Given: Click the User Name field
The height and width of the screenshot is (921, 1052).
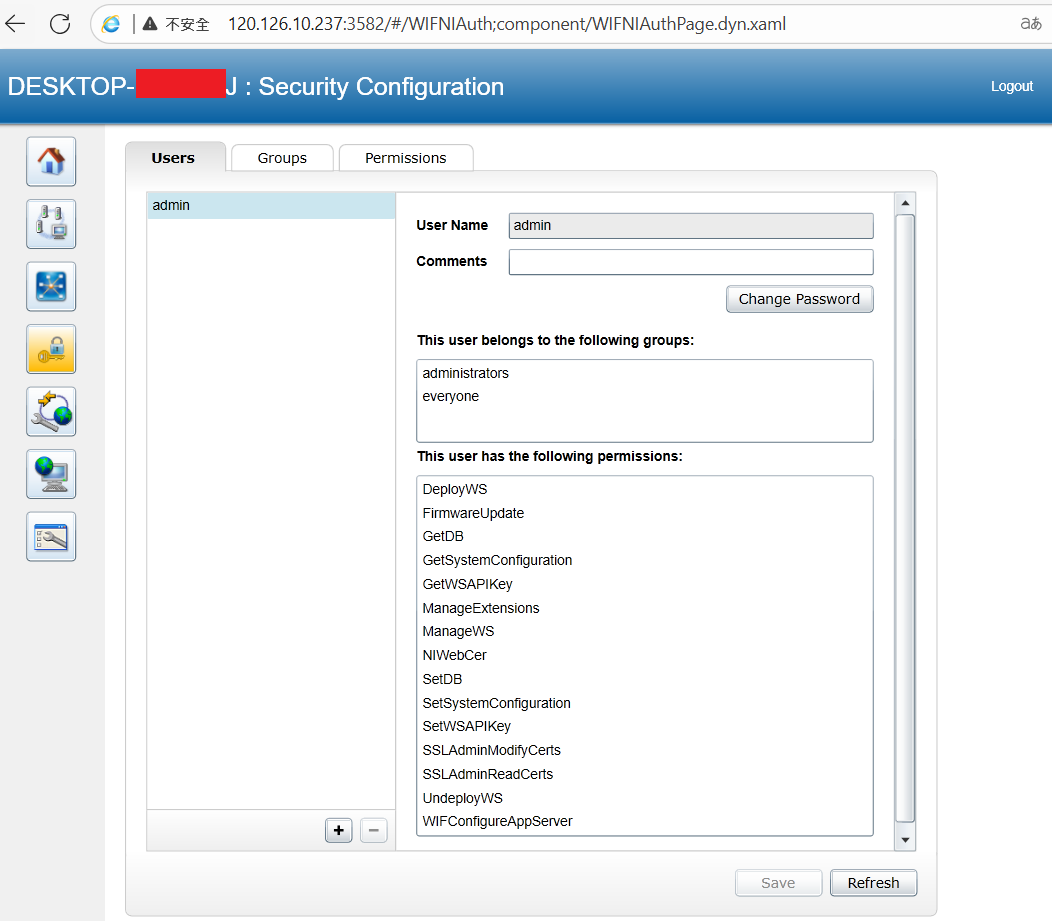Looking at the screenshot, I should click(x=691, y=225).
